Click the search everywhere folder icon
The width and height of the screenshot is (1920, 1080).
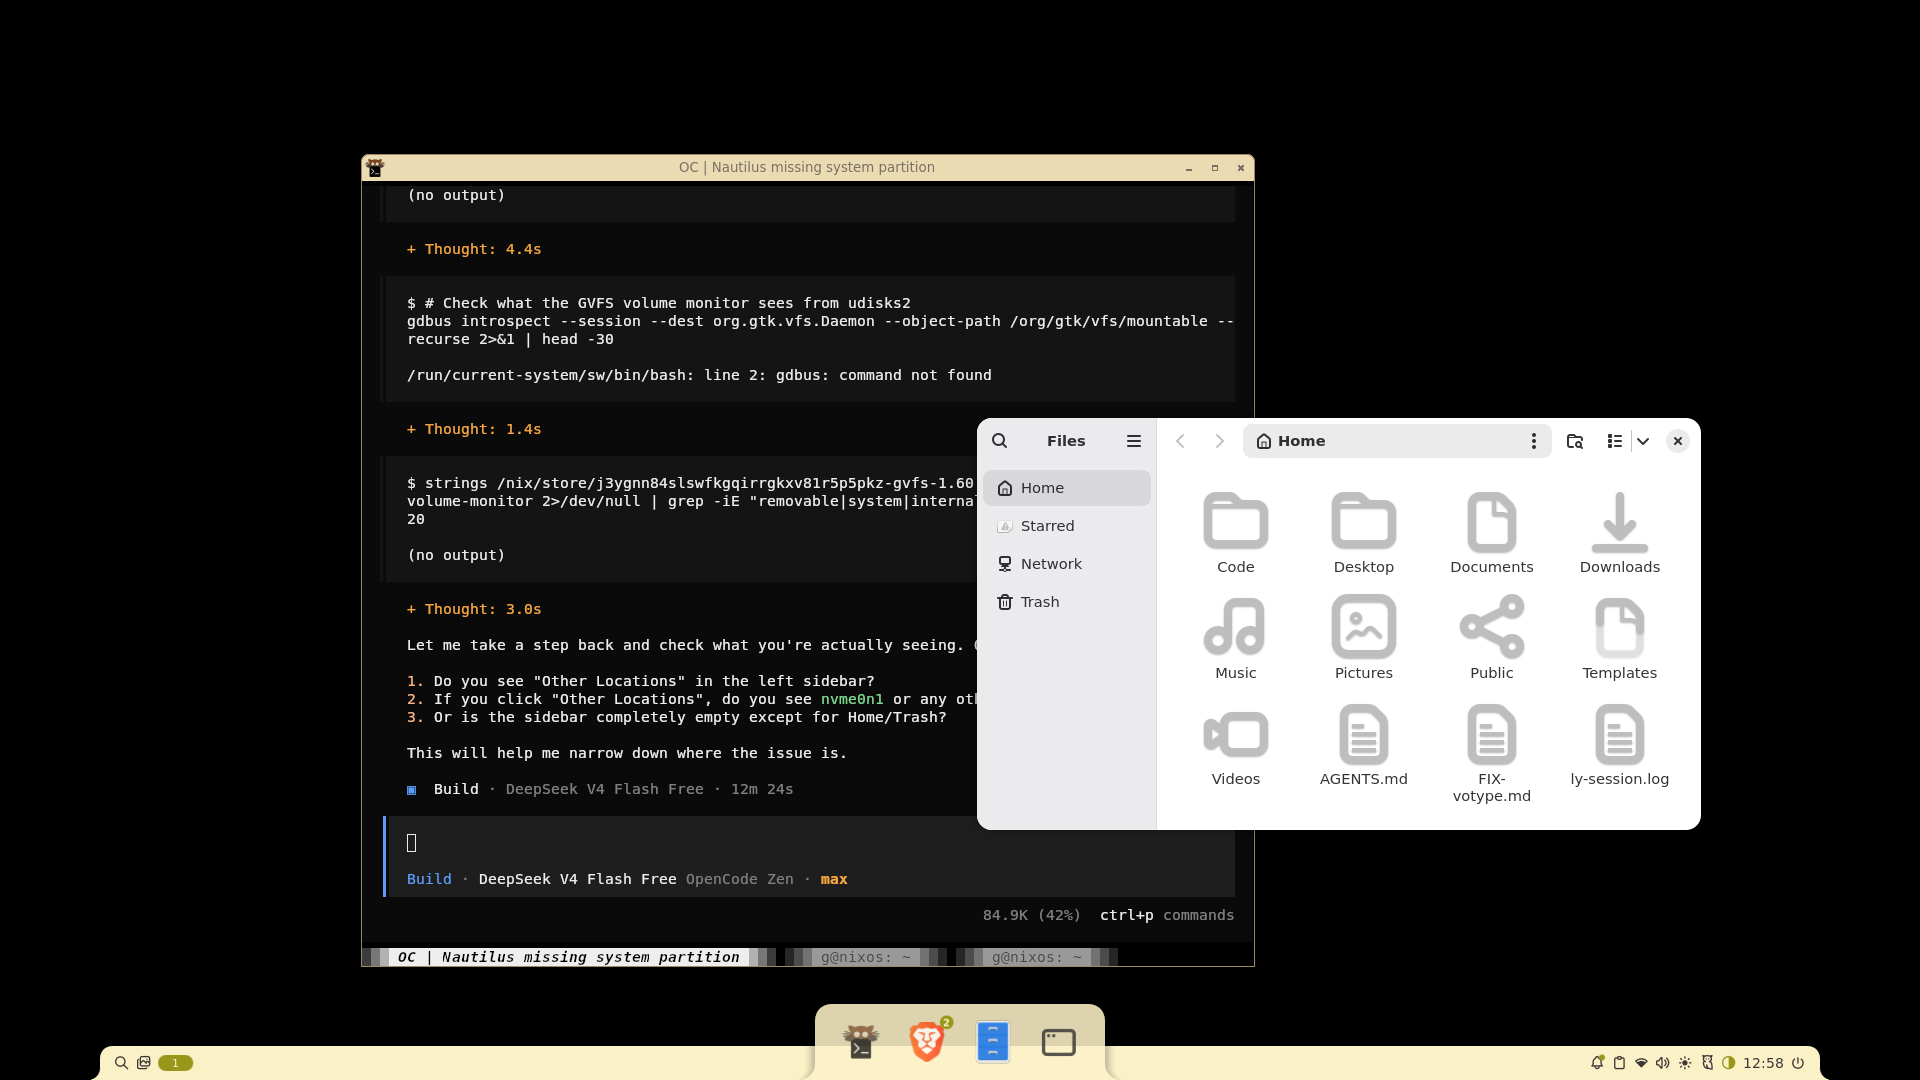pyautogui.click(x=1574, y=441)
